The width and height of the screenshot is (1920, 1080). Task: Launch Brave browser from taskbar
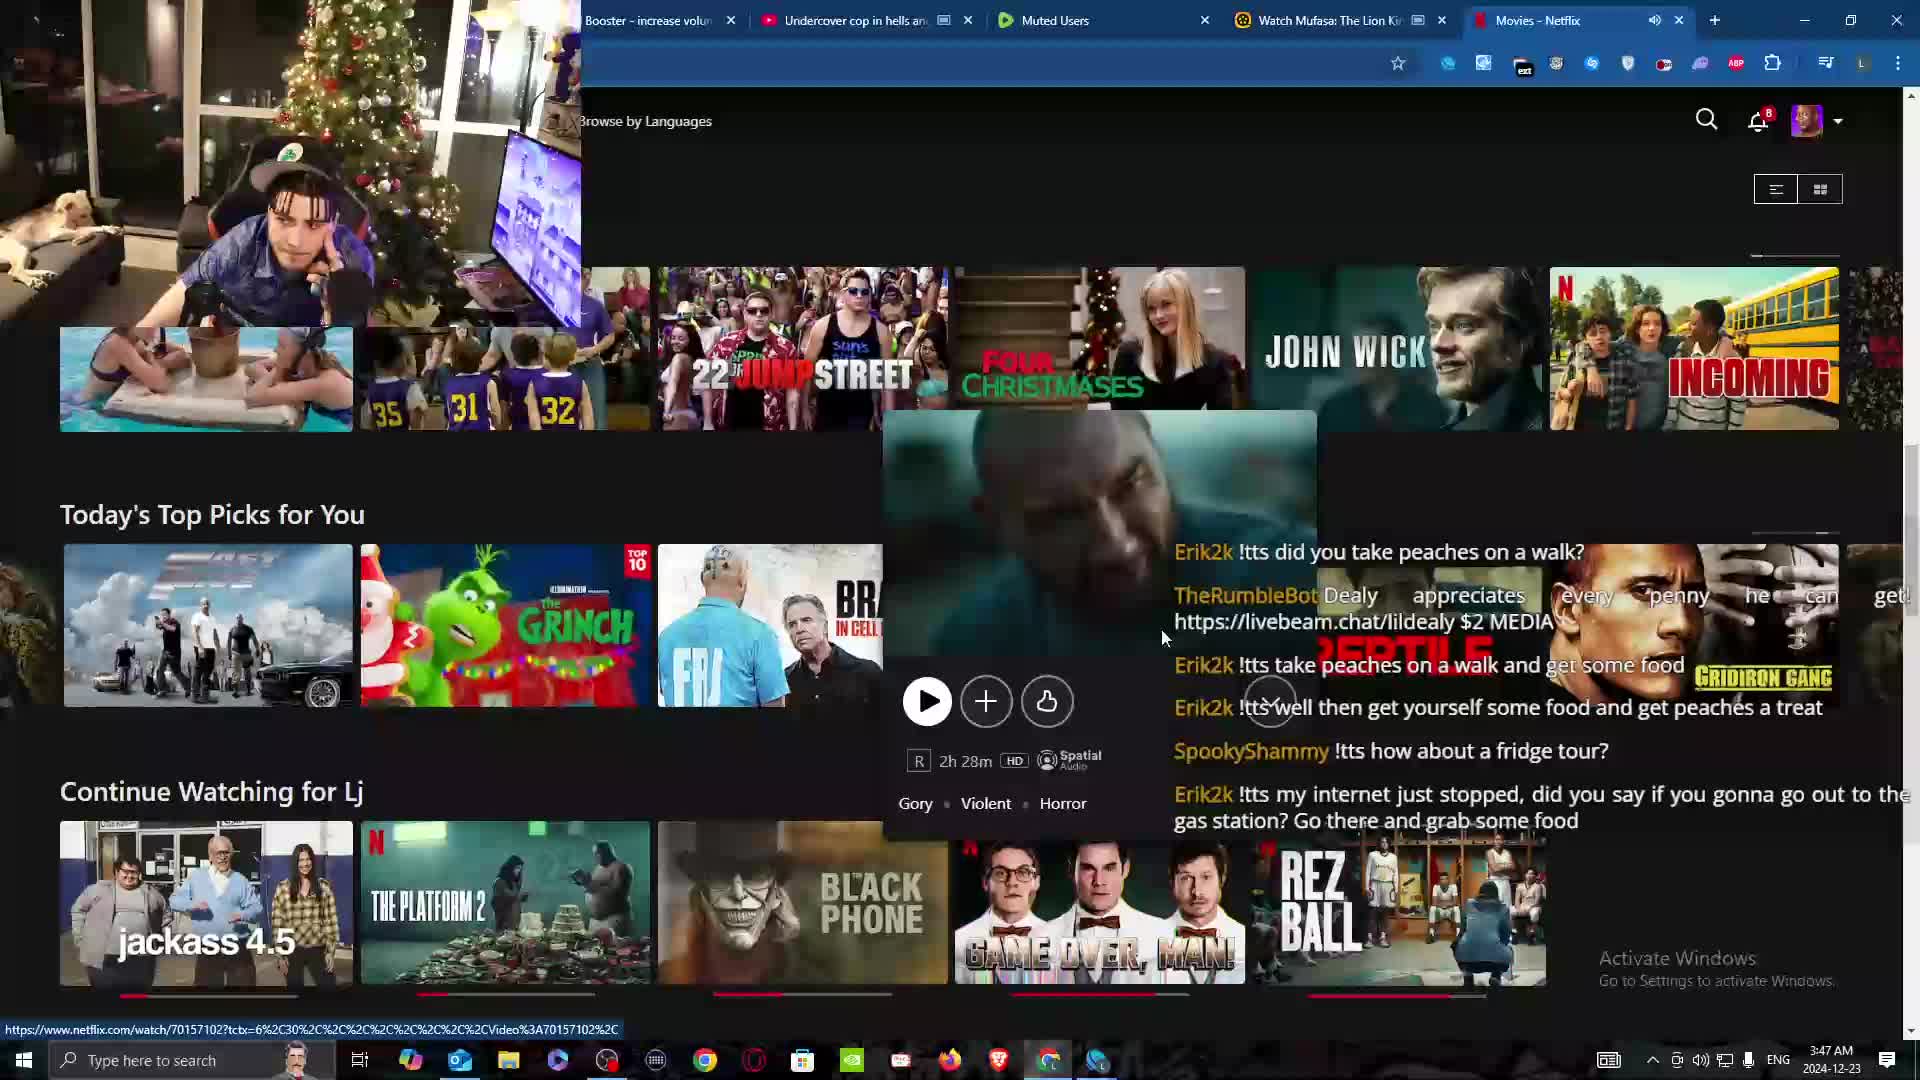pyautogui.click(x=999, y=1060)
